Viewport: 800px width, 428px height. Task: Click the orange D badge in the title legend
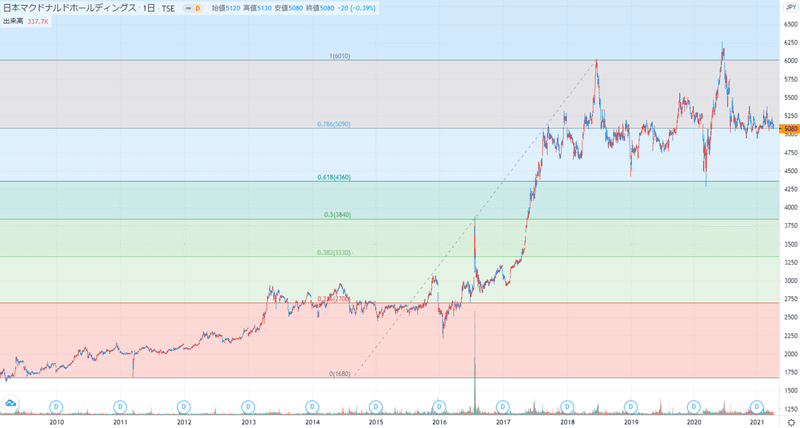coord(197,8)
